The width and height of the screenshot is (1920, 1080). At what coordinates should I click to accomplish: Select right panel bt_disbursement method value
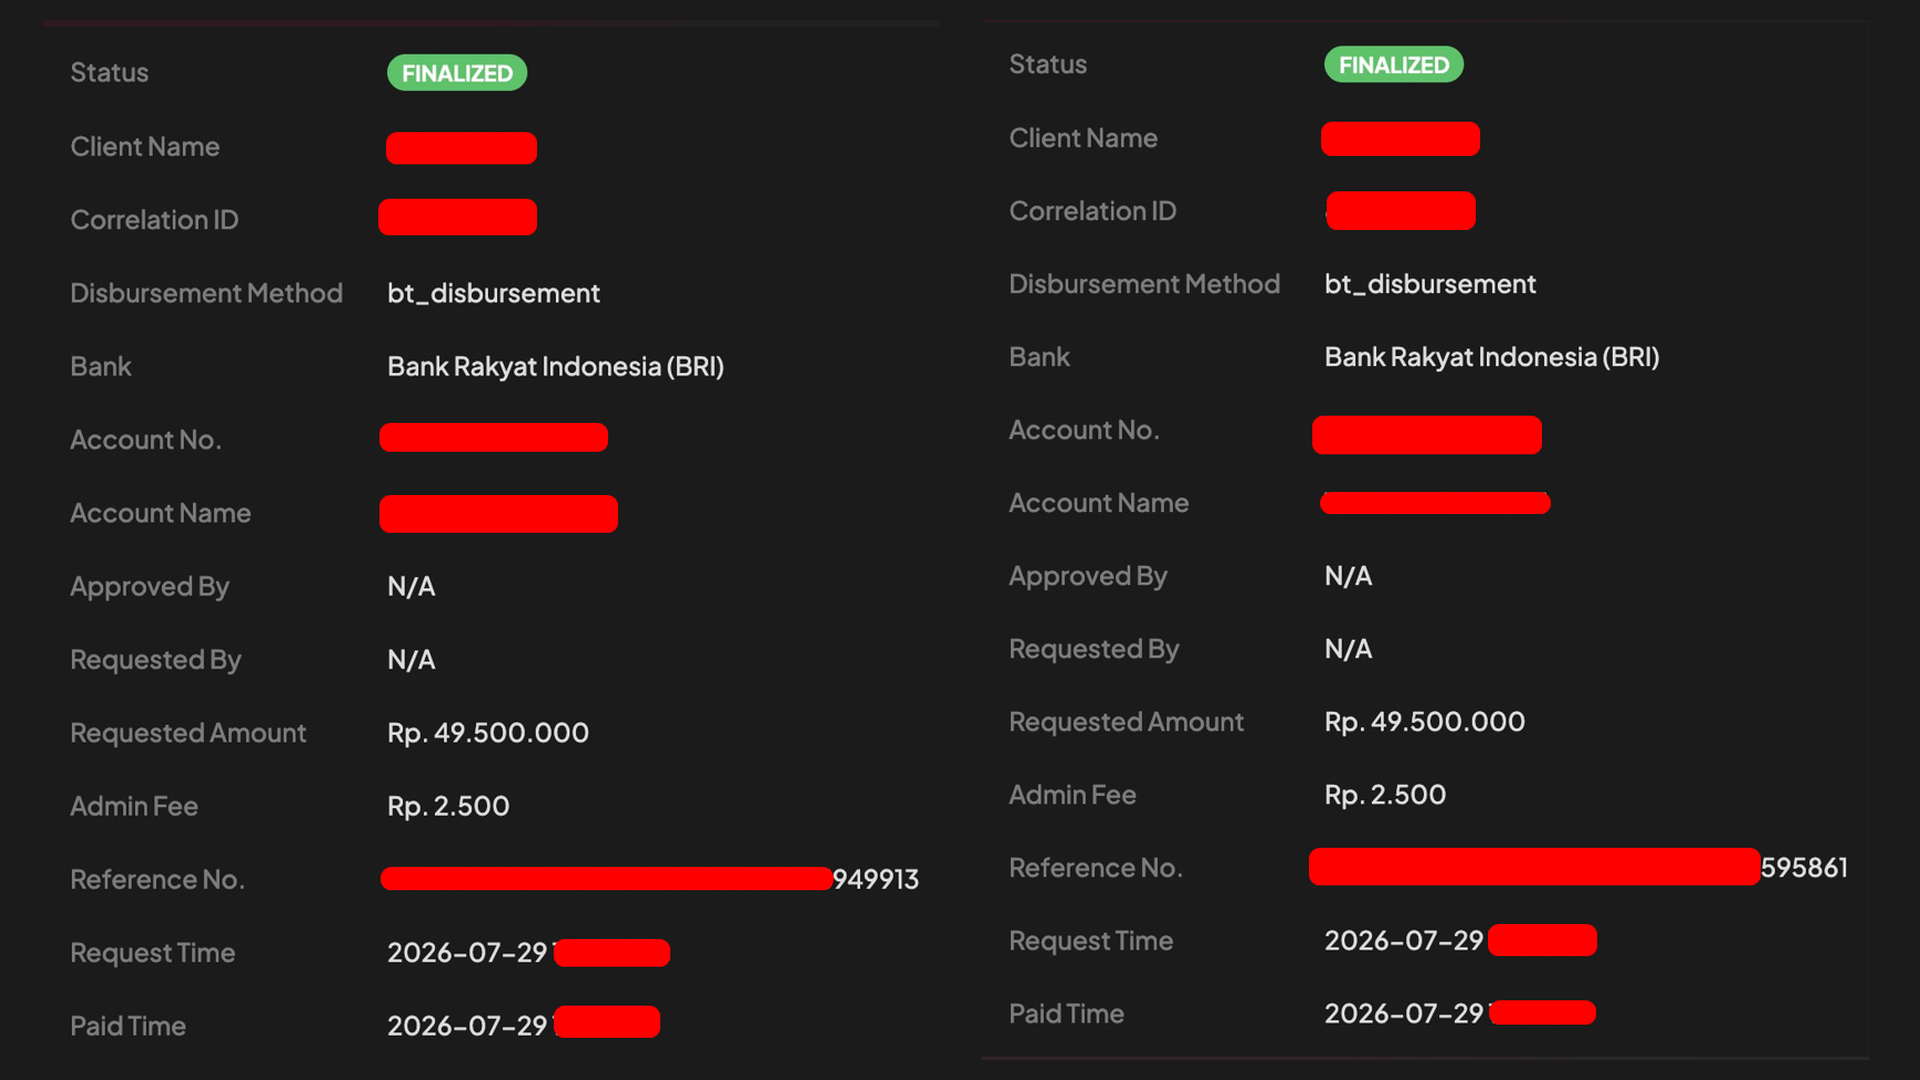pos(1430,284)
